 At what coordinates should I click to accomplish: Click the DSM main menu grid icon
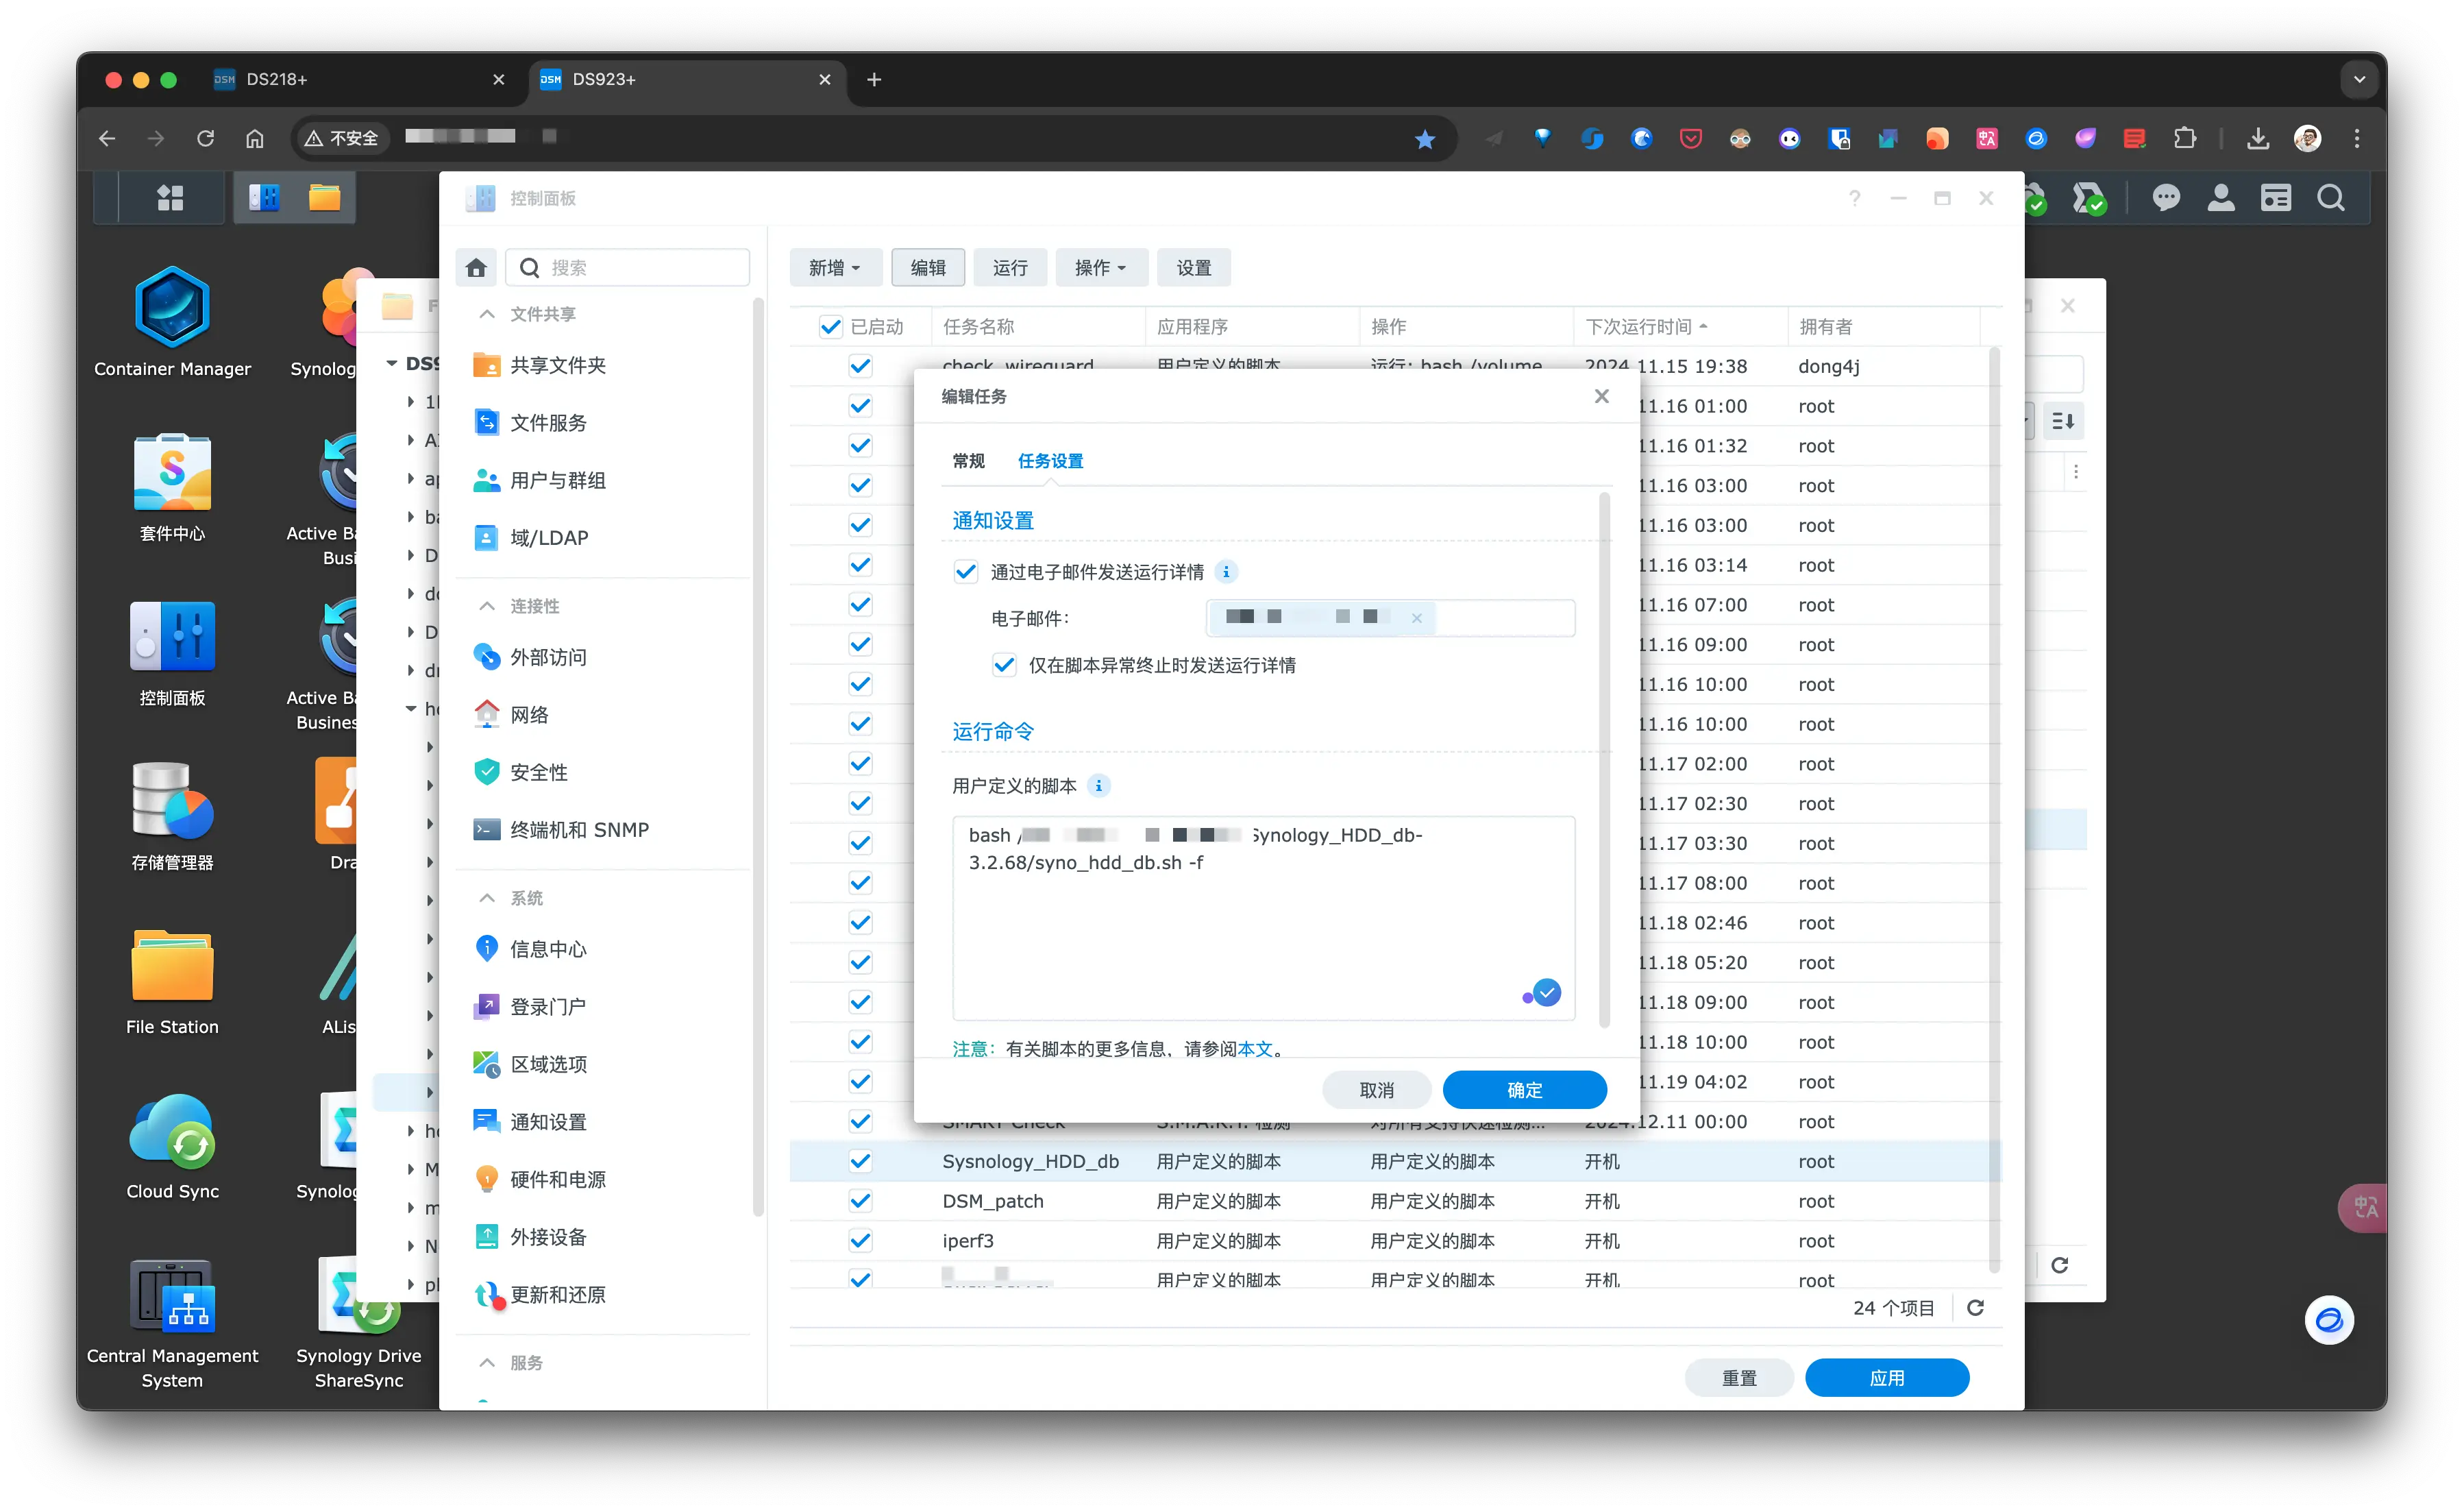point(170,198)
